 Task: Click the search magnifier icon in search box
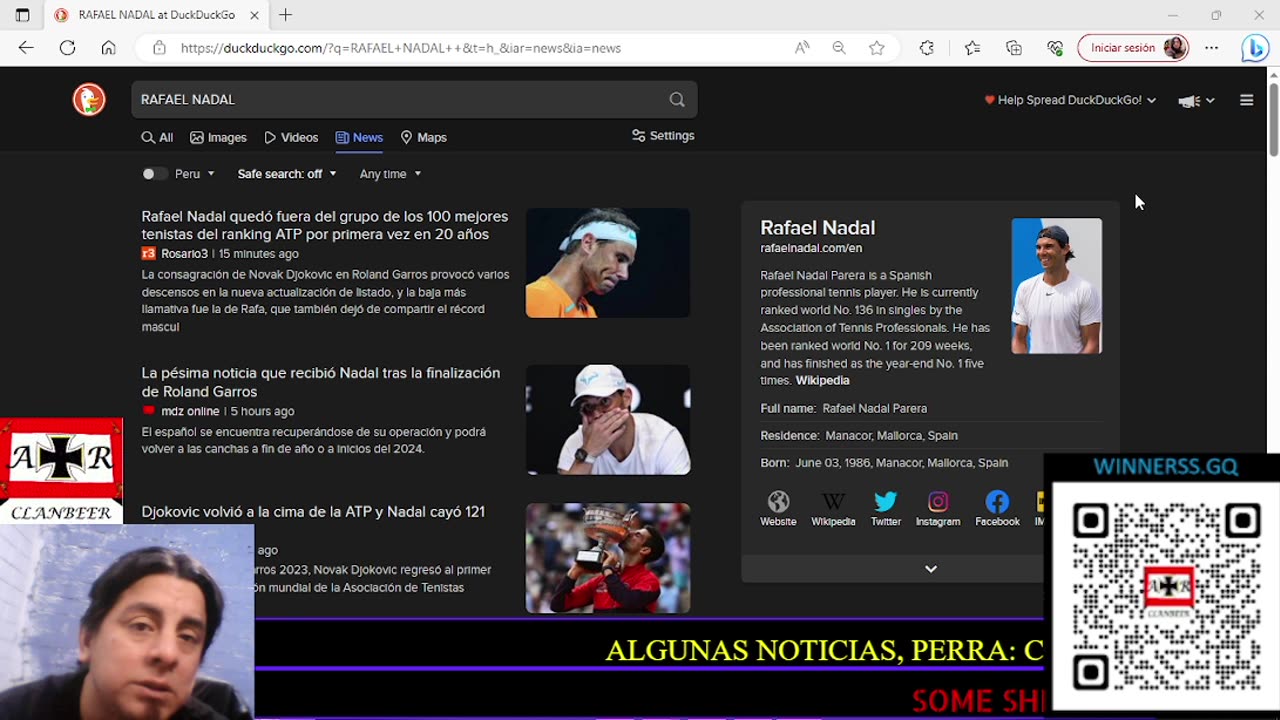(677, 99)
